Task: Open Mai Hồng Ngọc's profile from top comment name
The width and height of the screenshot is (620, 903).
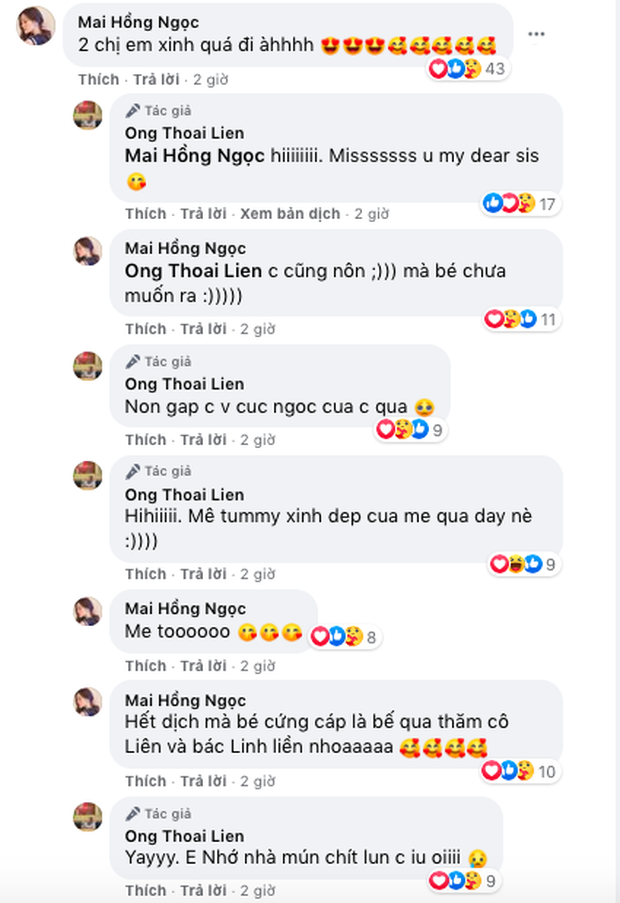Action: click(x=139, y=22)
